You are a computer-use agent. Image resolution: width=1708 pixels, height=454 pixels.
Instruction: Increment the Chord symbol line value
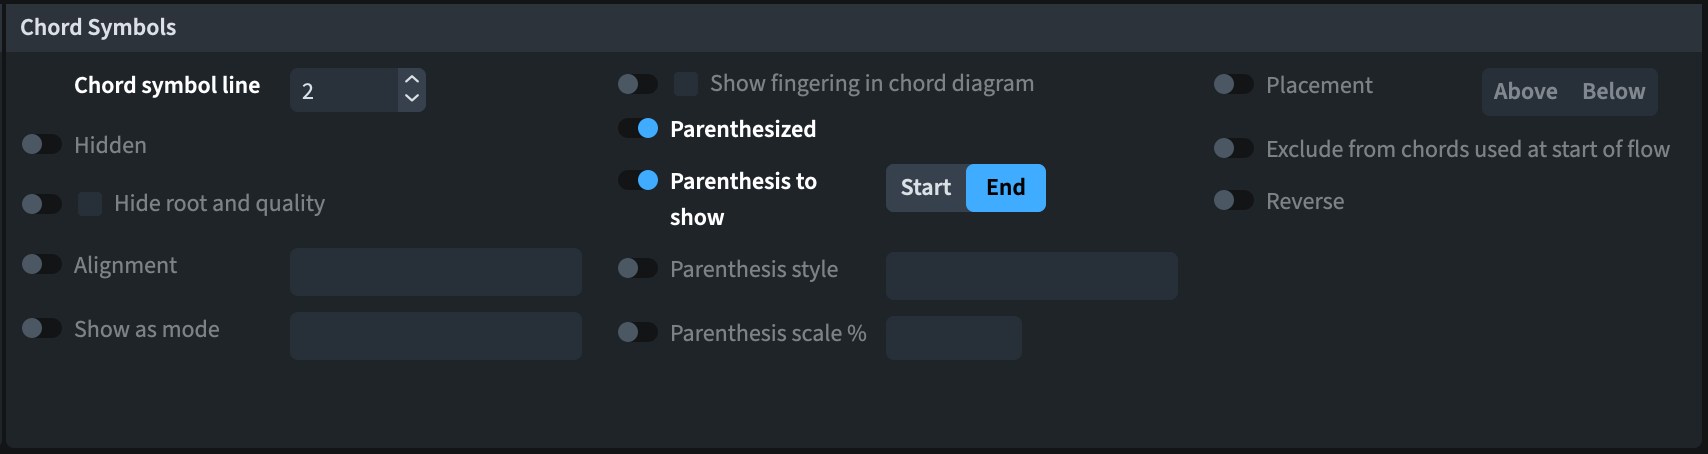[412, 80]
